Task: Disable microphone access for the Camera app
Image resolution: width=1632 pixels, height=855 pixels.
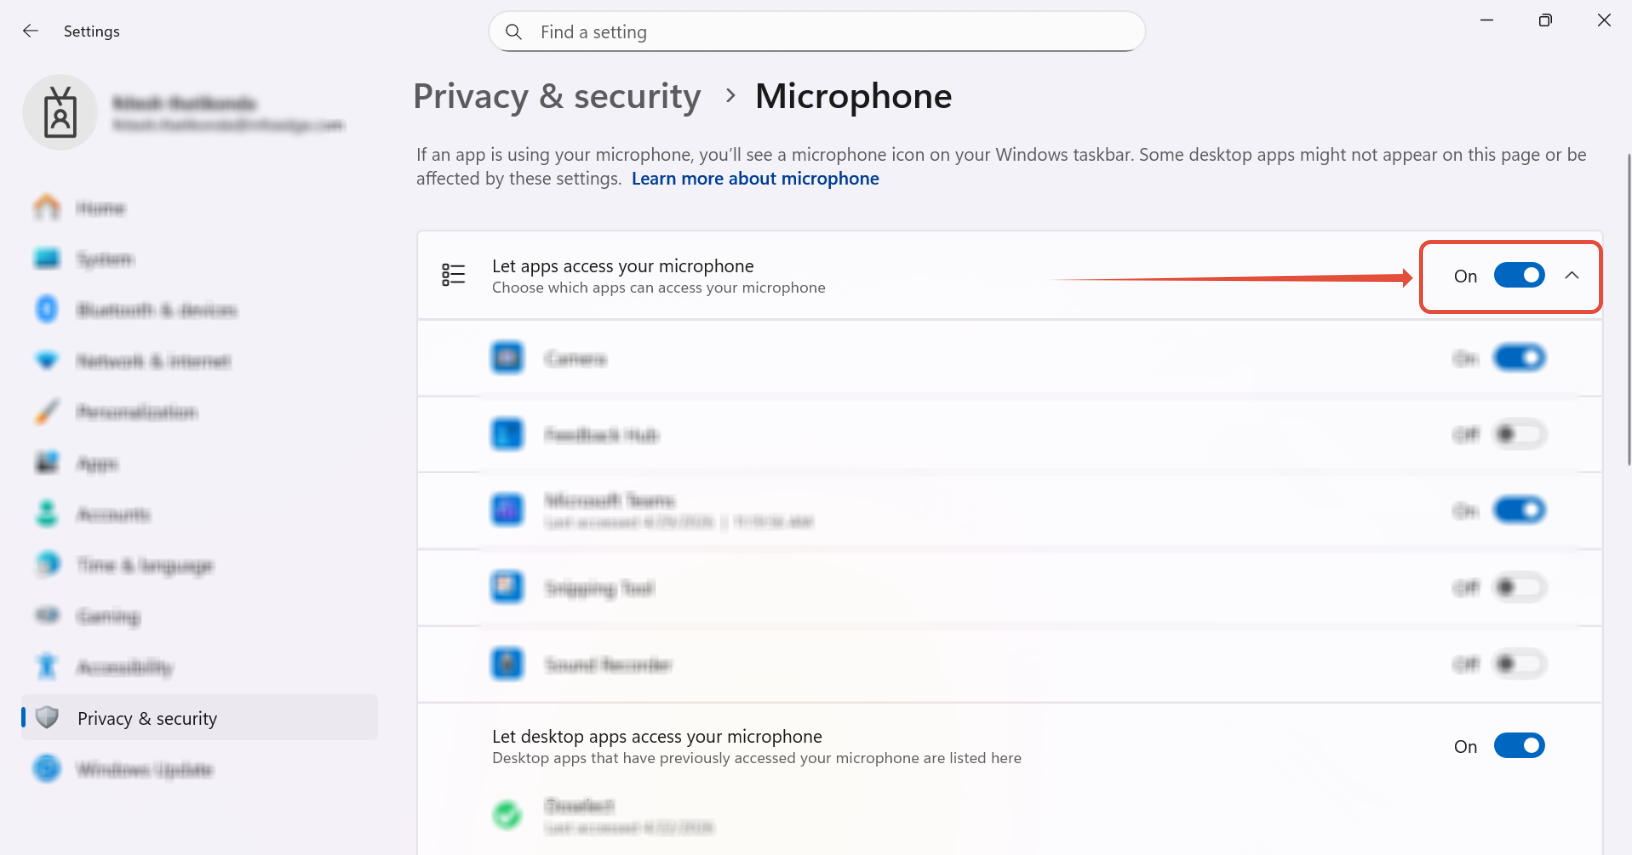Action: [x=1519, y=358]
